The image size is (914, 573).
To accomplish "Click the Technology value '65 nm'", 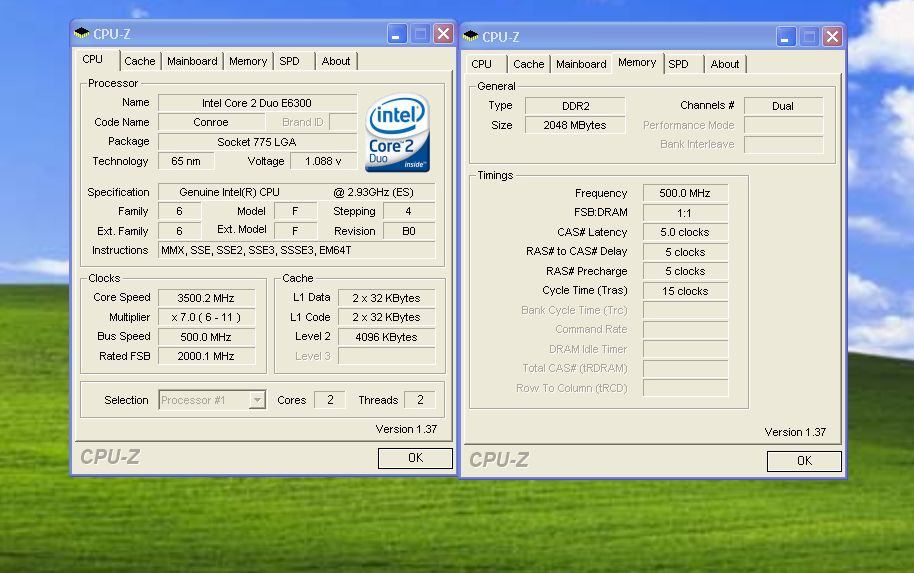I will point(186,161).
